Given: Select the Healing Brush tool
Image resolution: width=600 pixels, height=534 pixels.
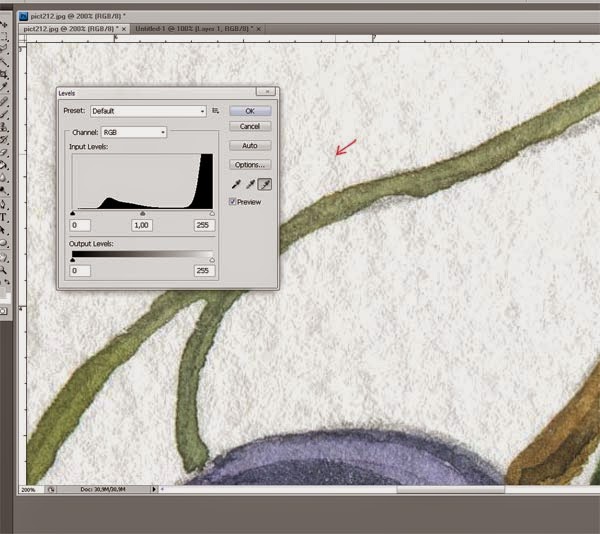Looking at the screenshot, I should coord(4,101).
